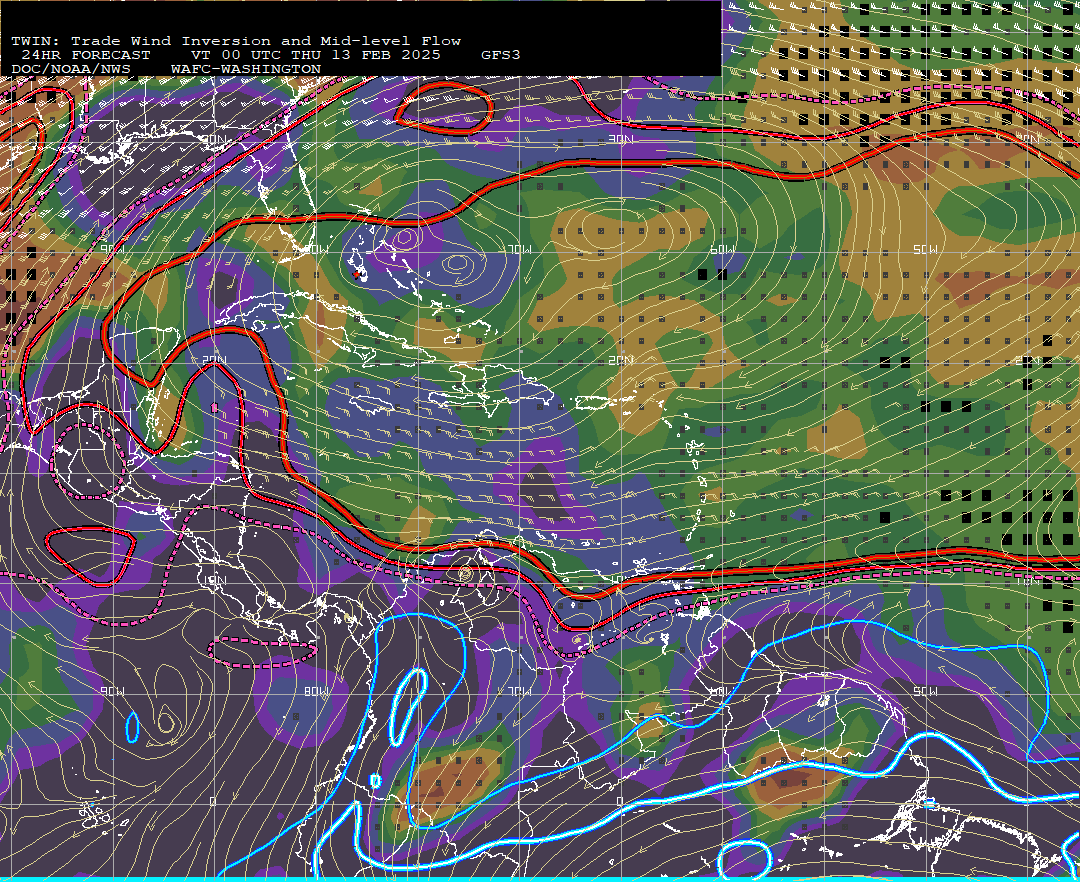Click the "WAFC-WASHINGTON" label
This screenshot has height=882, width=1080.
click(246, 70)
